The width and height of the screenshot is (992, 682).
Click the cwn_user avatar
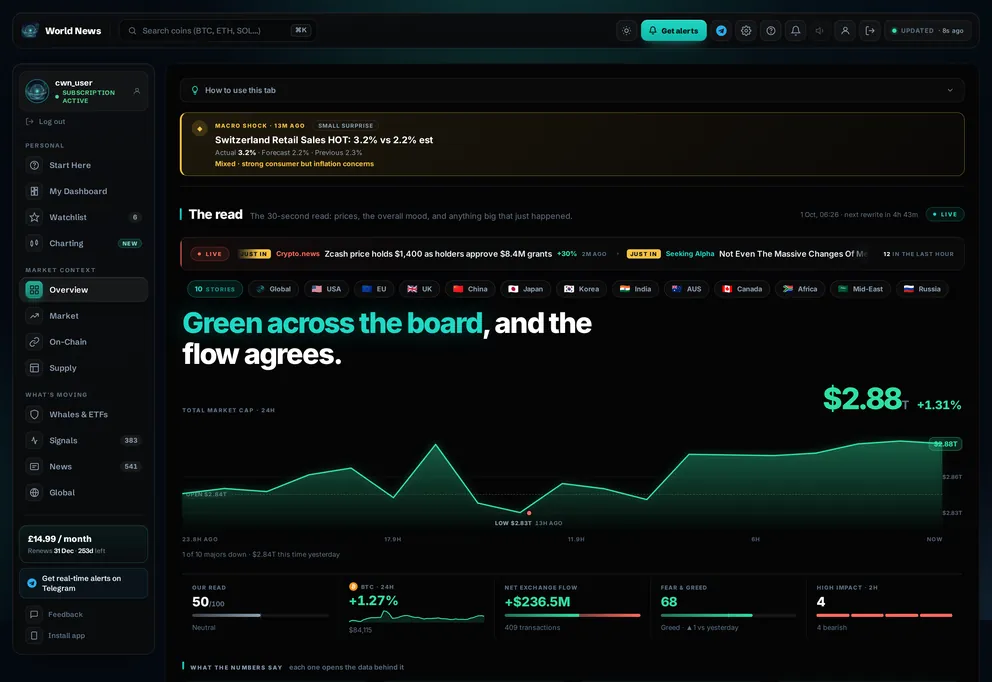point(37,91)
